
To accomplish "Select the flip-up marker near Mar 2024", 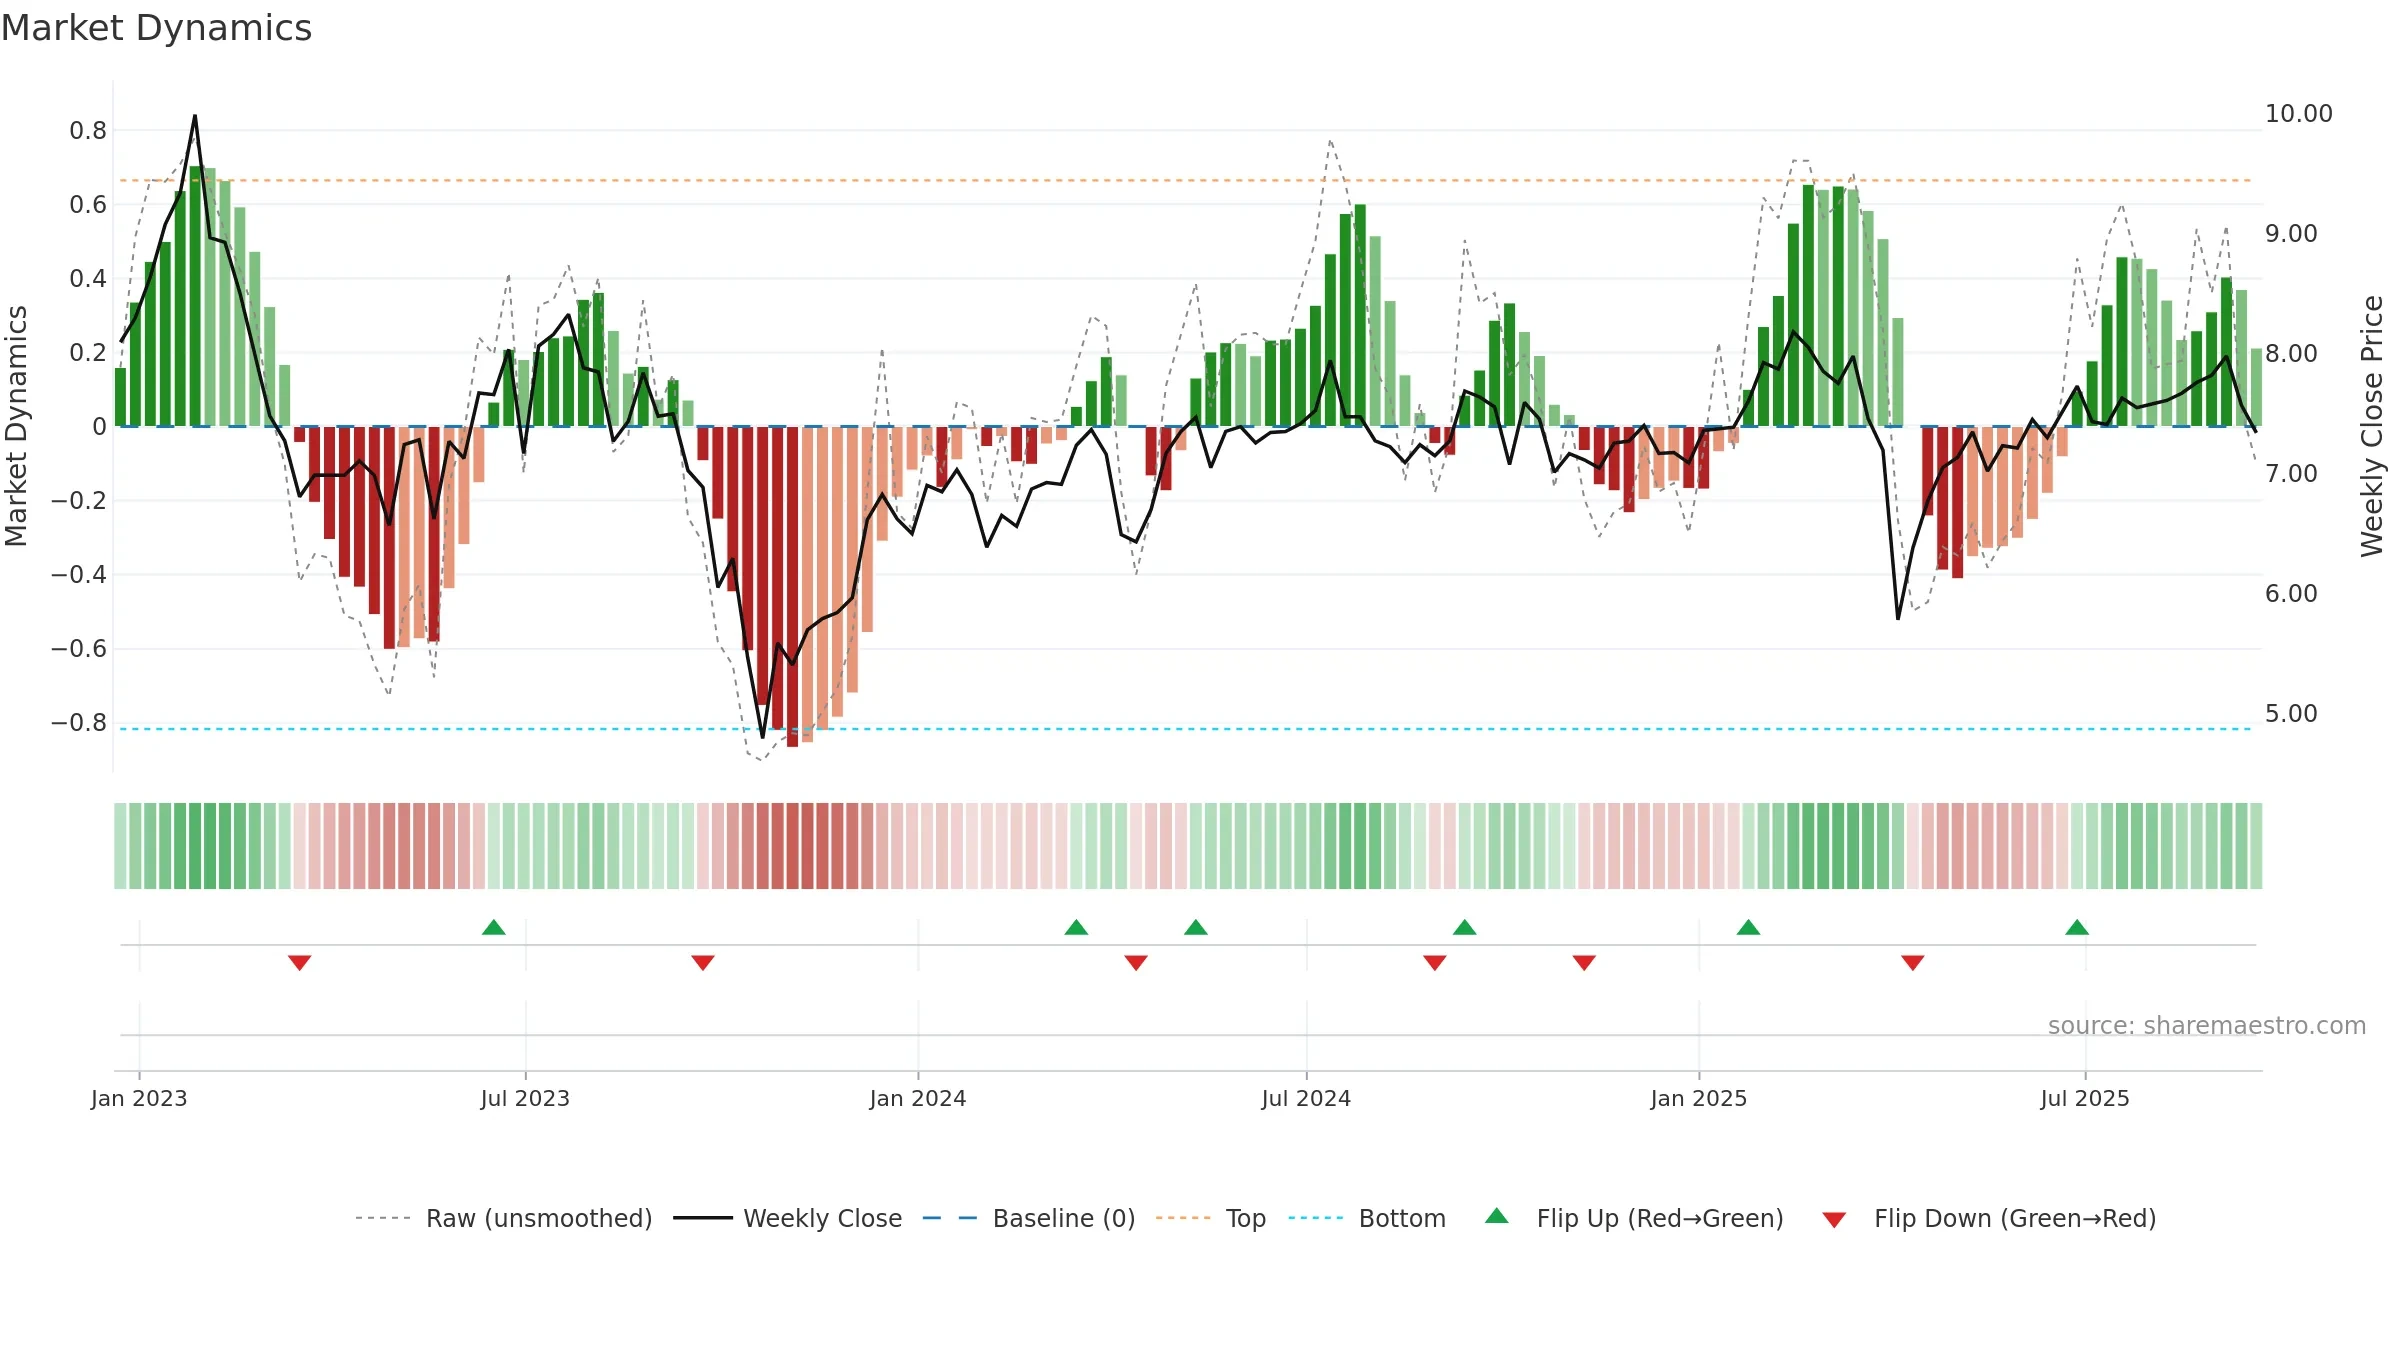I will (1076, 927).
